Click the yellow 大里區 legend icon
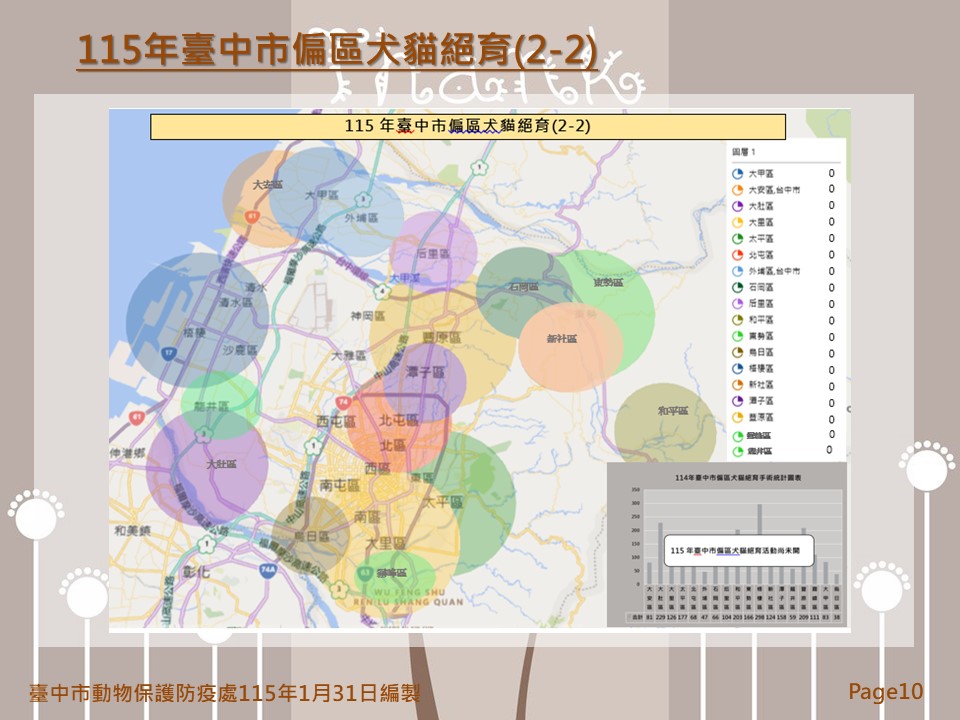Screen dimensions: 960x720 (x=737, y=222)
